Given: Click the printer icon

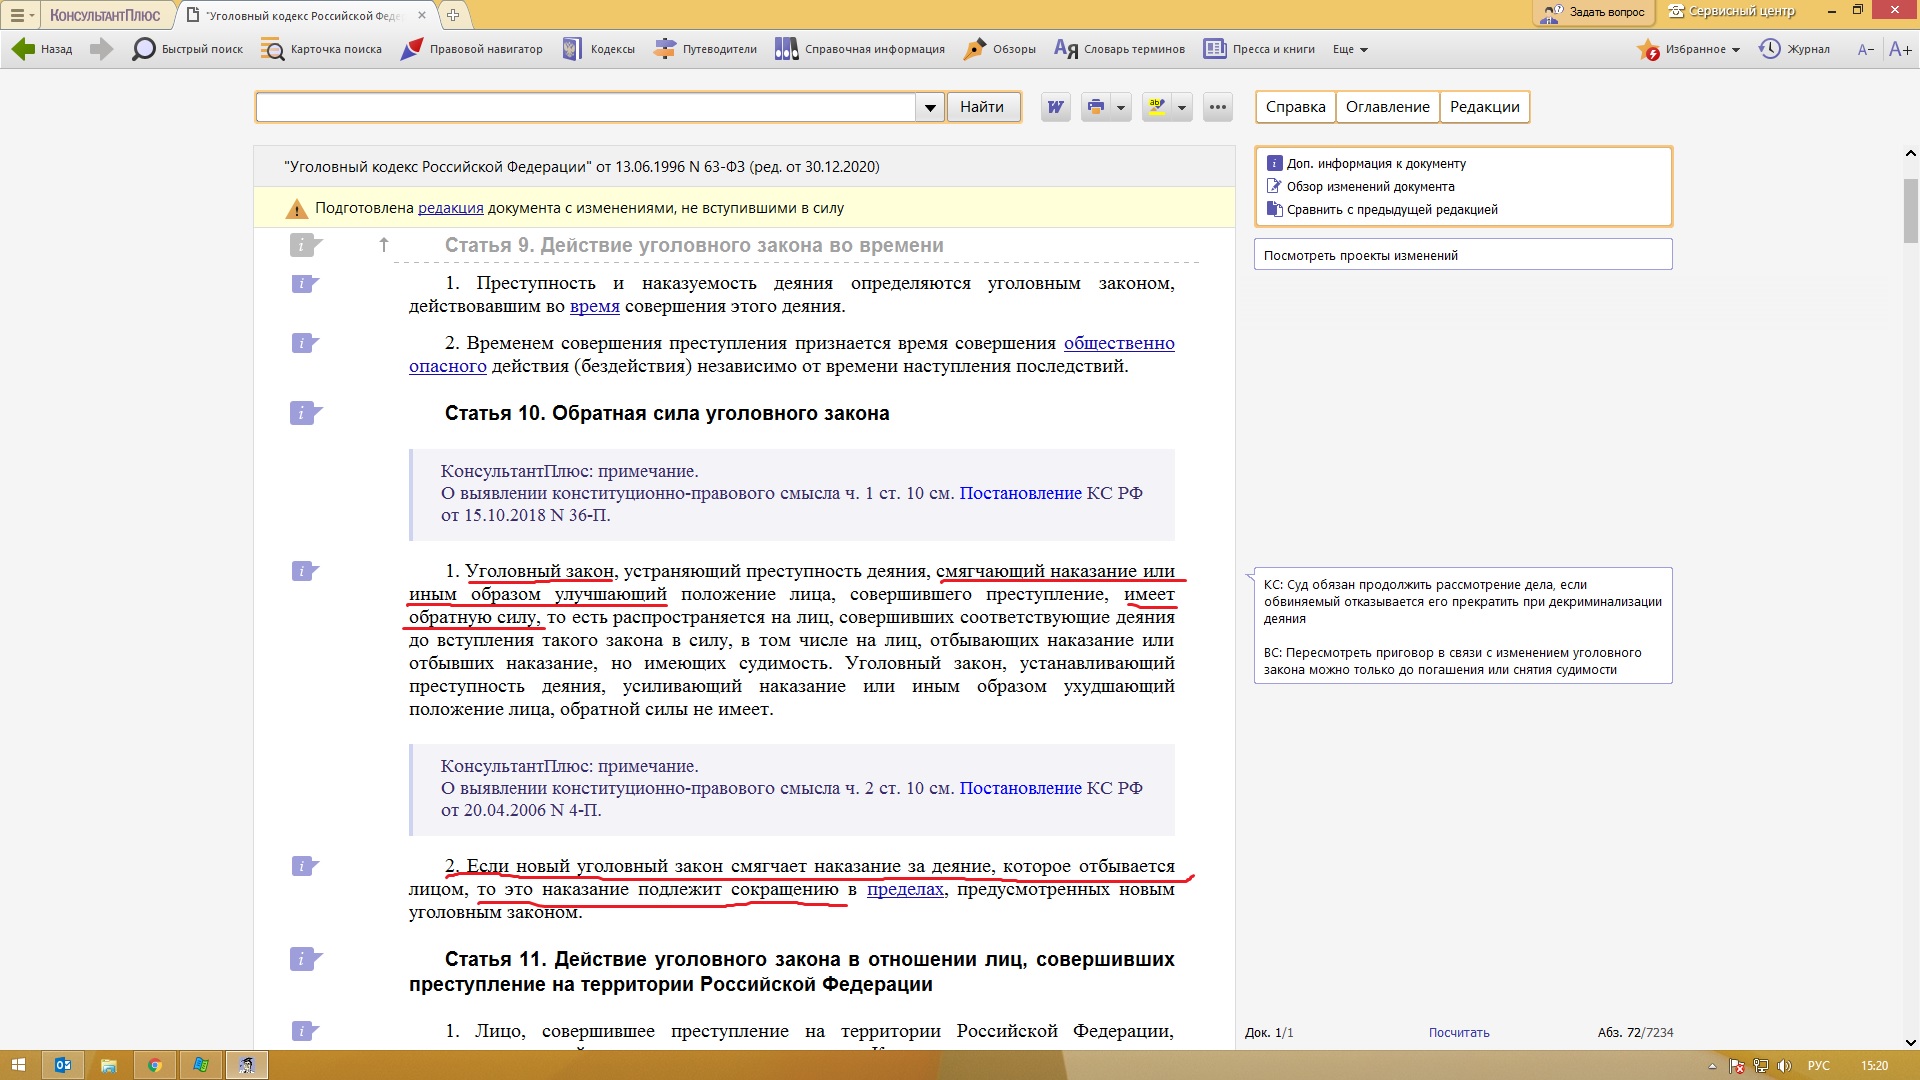Looking at the screenshot, I should [1096, 107].
